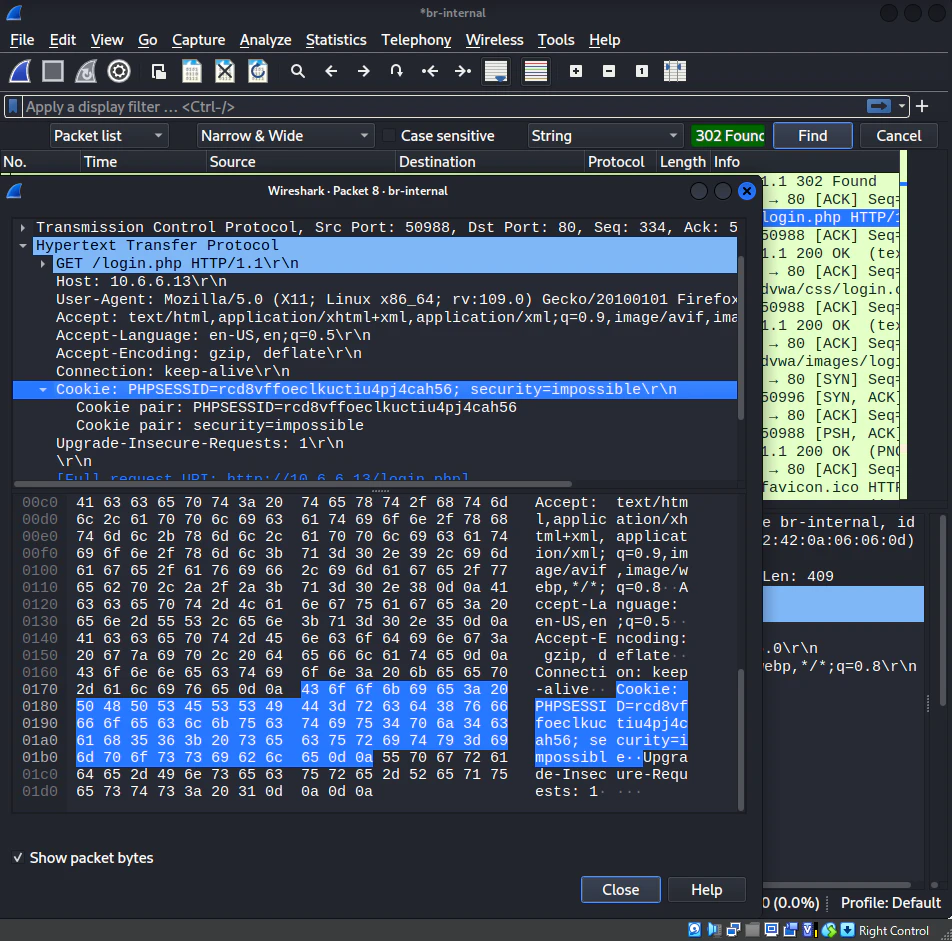Viewport: 952px width, 941px height.
Task: Reset text to normal size icon
Action: [x=642, y=72]
